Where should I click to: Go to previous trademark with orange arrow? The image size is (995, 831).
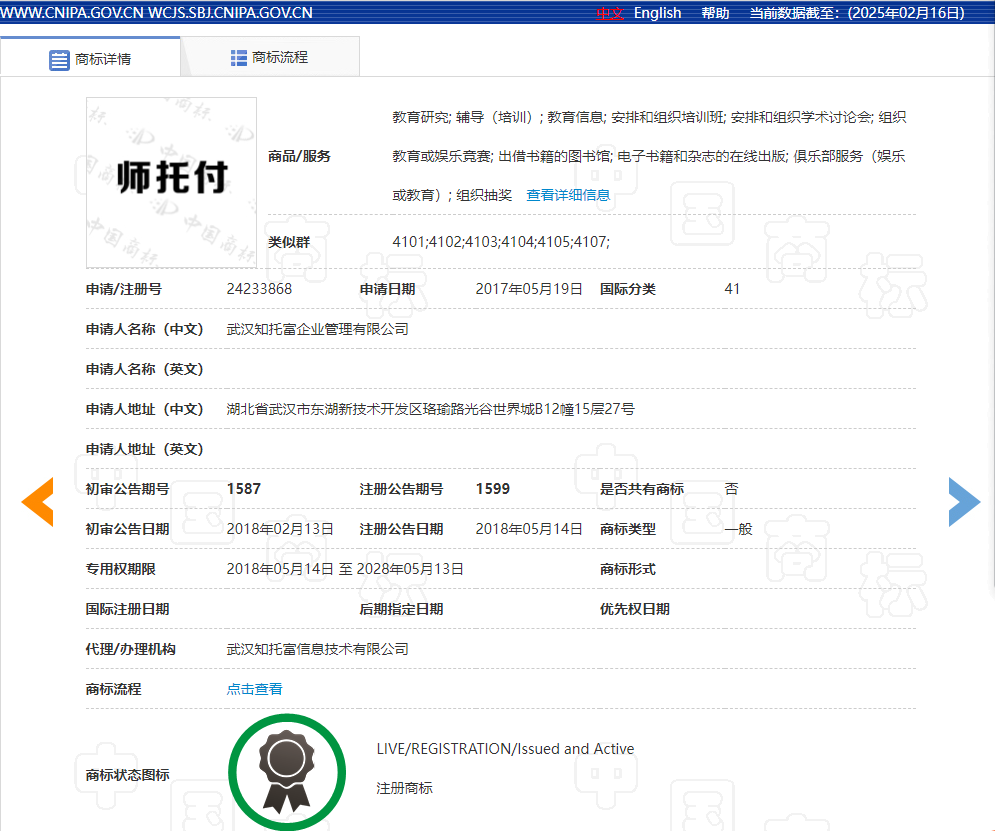pos(37,502)
